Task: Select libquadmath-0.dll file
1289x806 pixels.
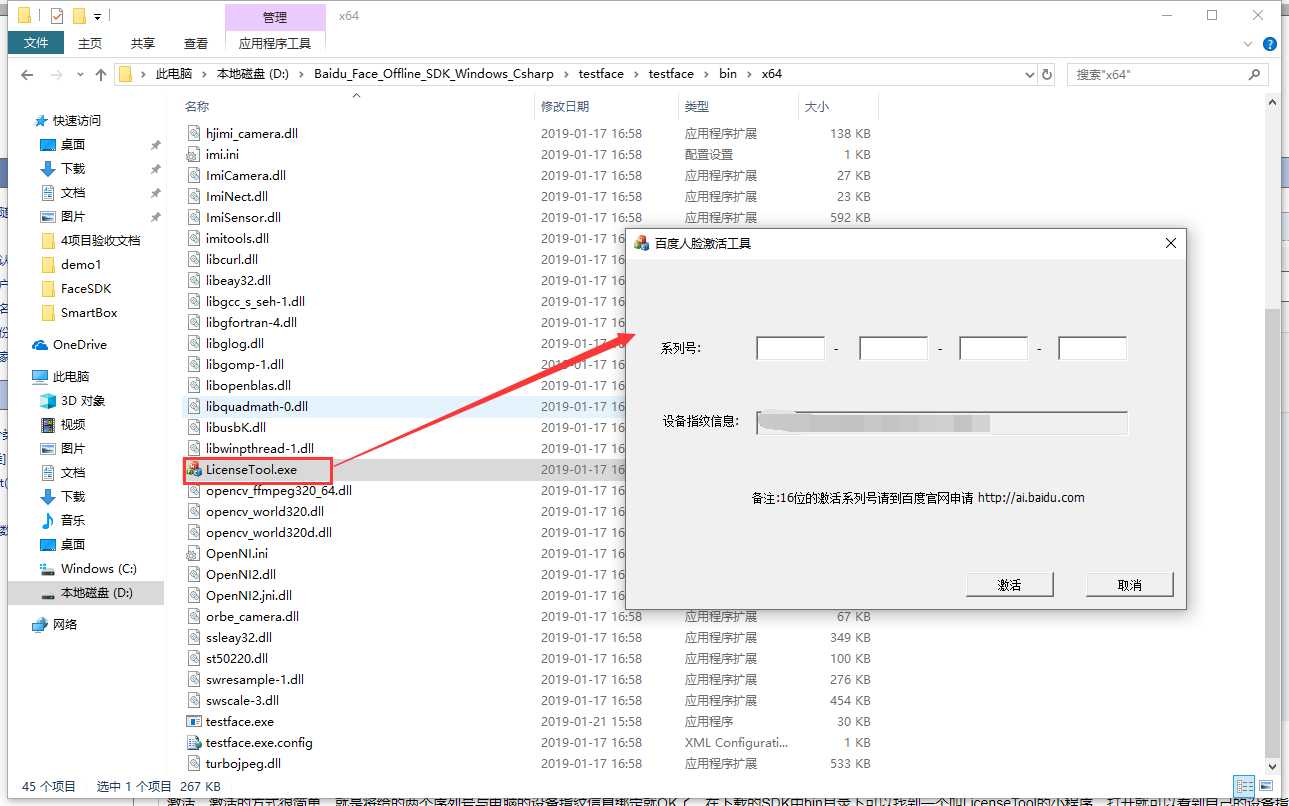Action: pos(257,406)
